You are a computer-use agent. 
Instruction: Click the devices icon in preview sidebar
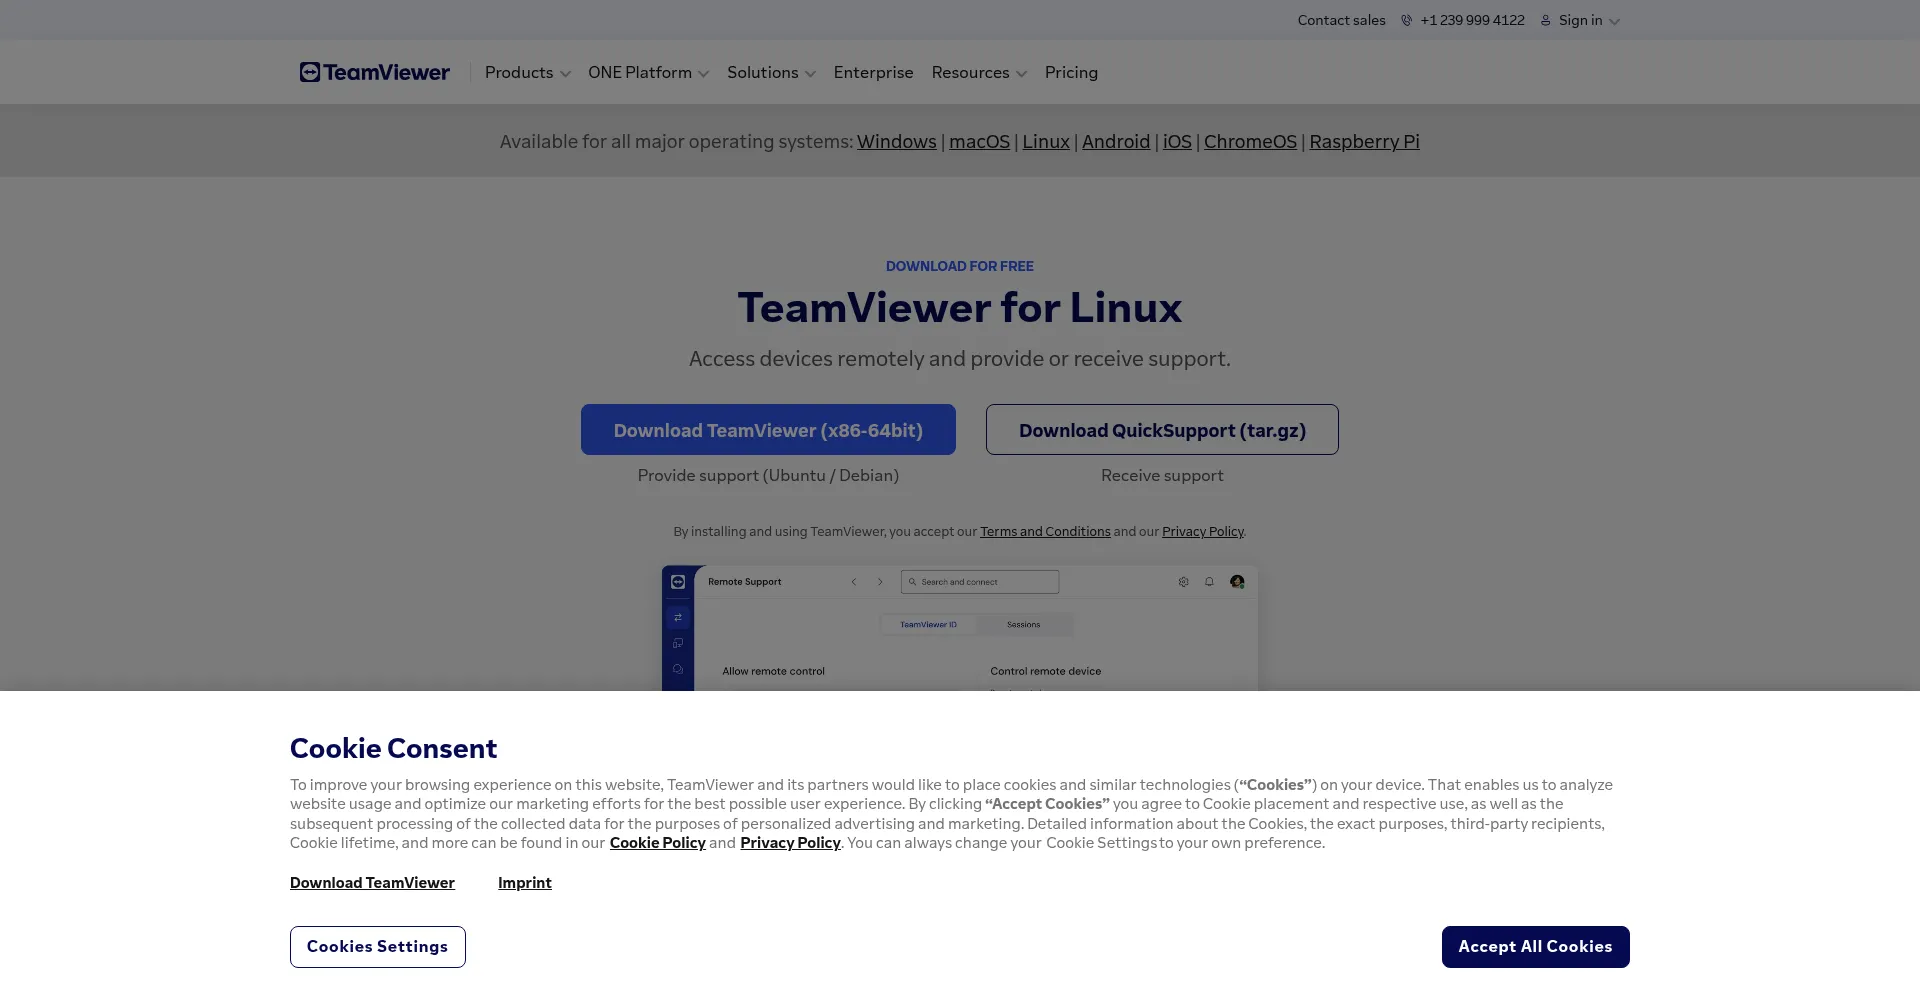point(678,643)
